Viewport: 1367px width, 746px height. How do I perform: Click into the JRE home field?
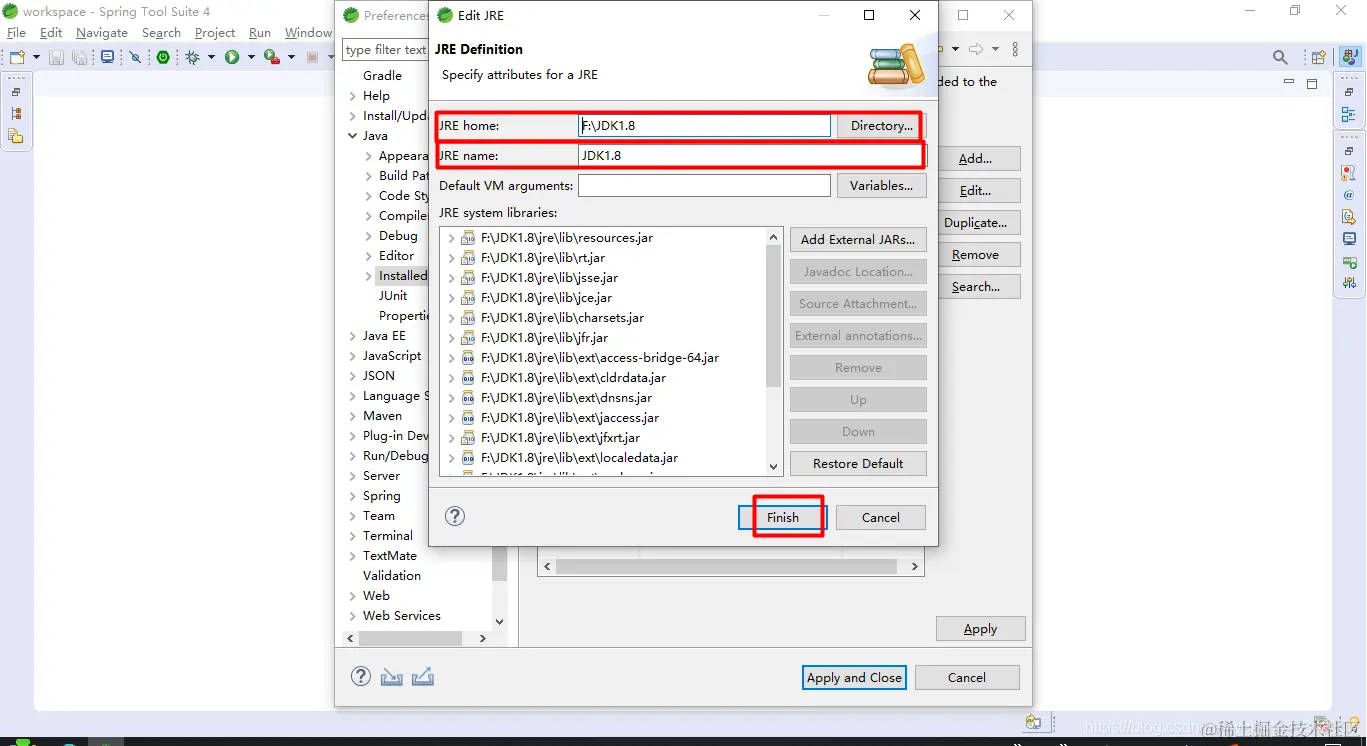point(704,126)
